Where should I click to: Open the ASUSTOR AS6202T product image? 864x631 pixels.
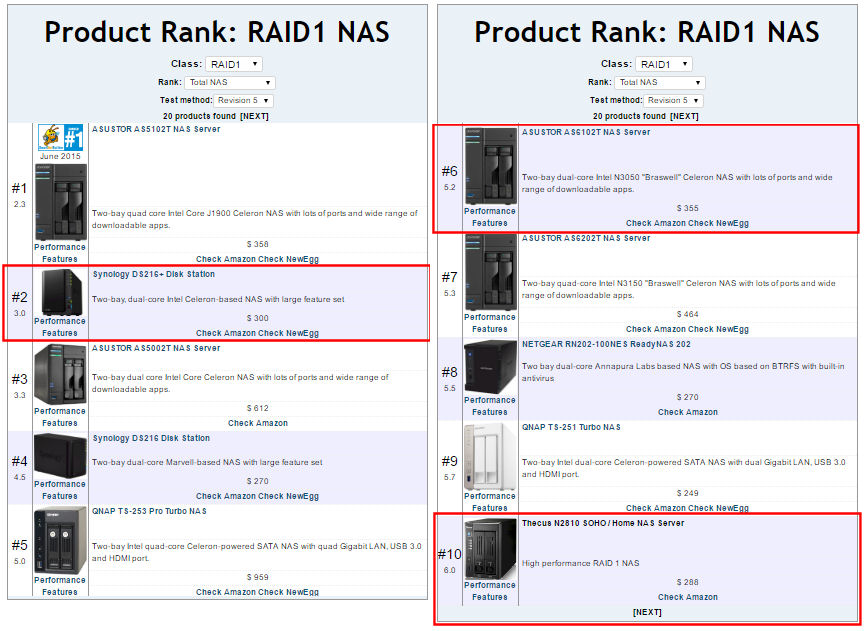click(490, 272)
